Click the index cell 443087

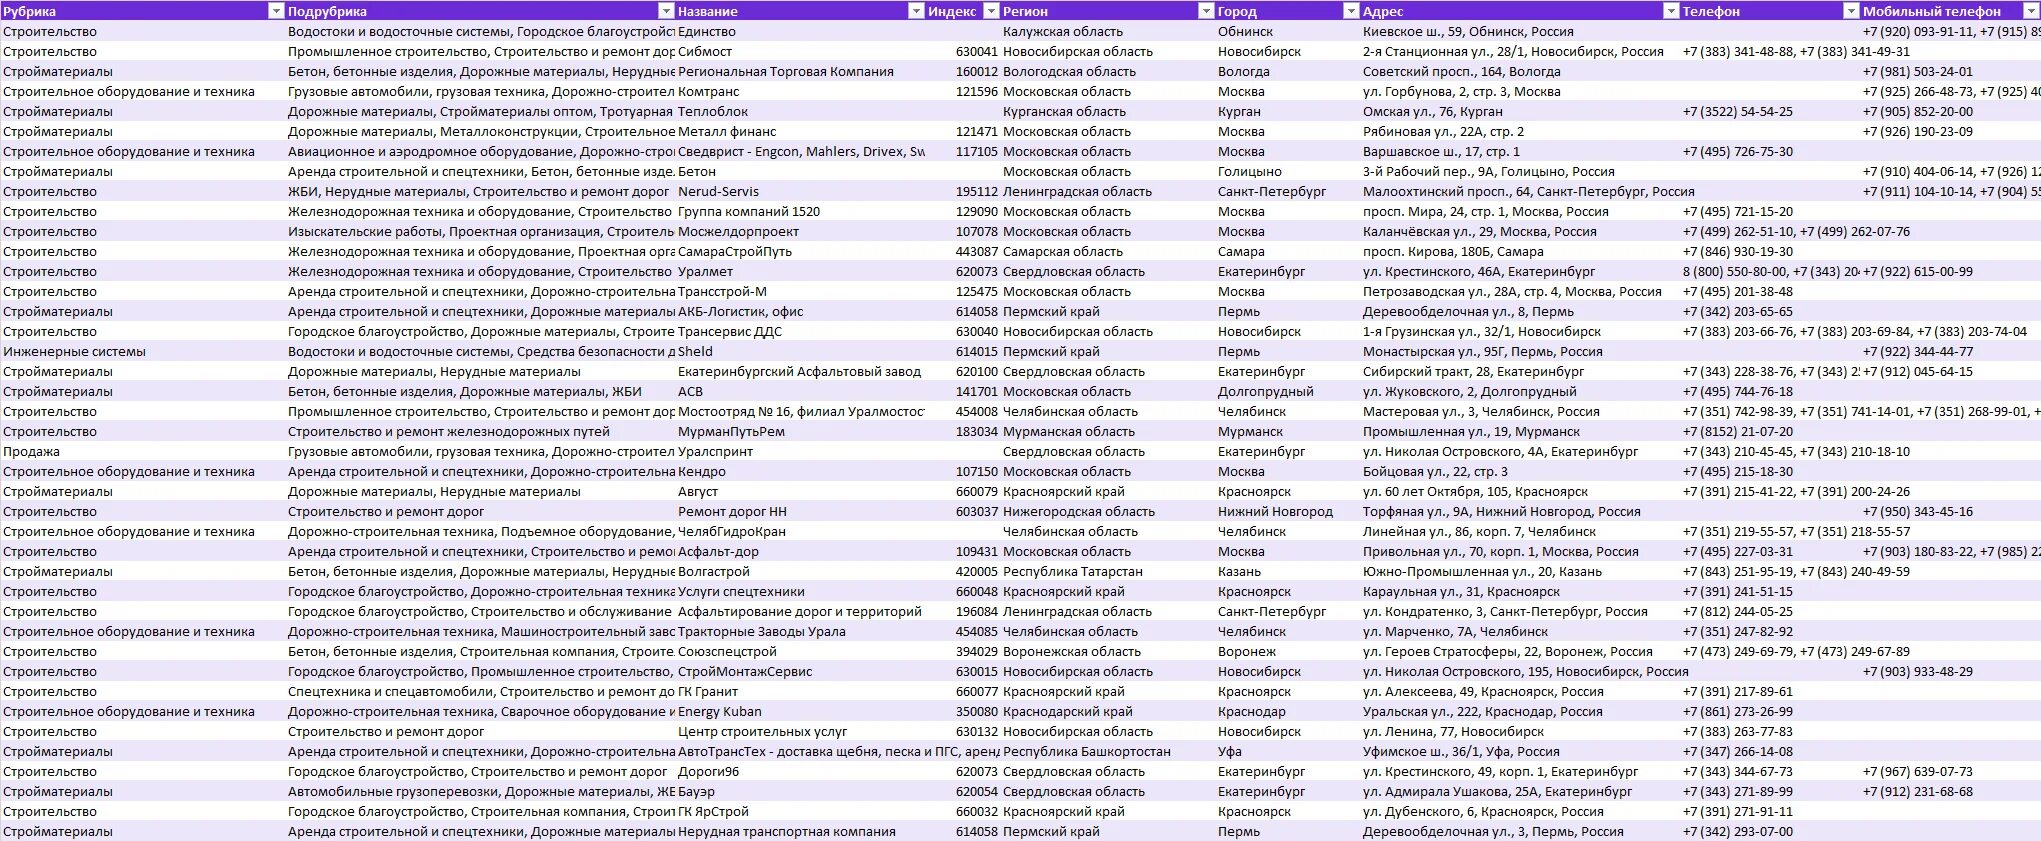coord(962,251)
